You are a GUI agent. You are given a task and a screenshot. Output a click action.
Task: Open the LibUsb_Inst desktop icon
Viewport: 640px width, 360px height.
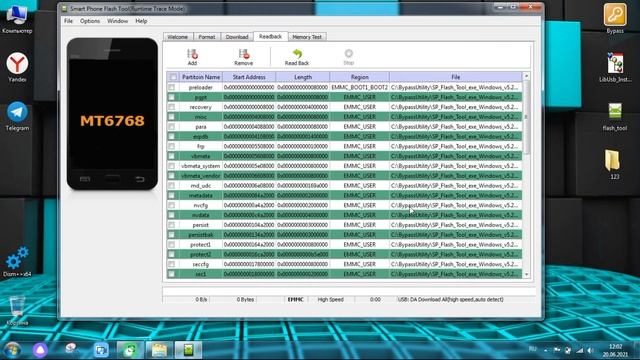(615, 64)
